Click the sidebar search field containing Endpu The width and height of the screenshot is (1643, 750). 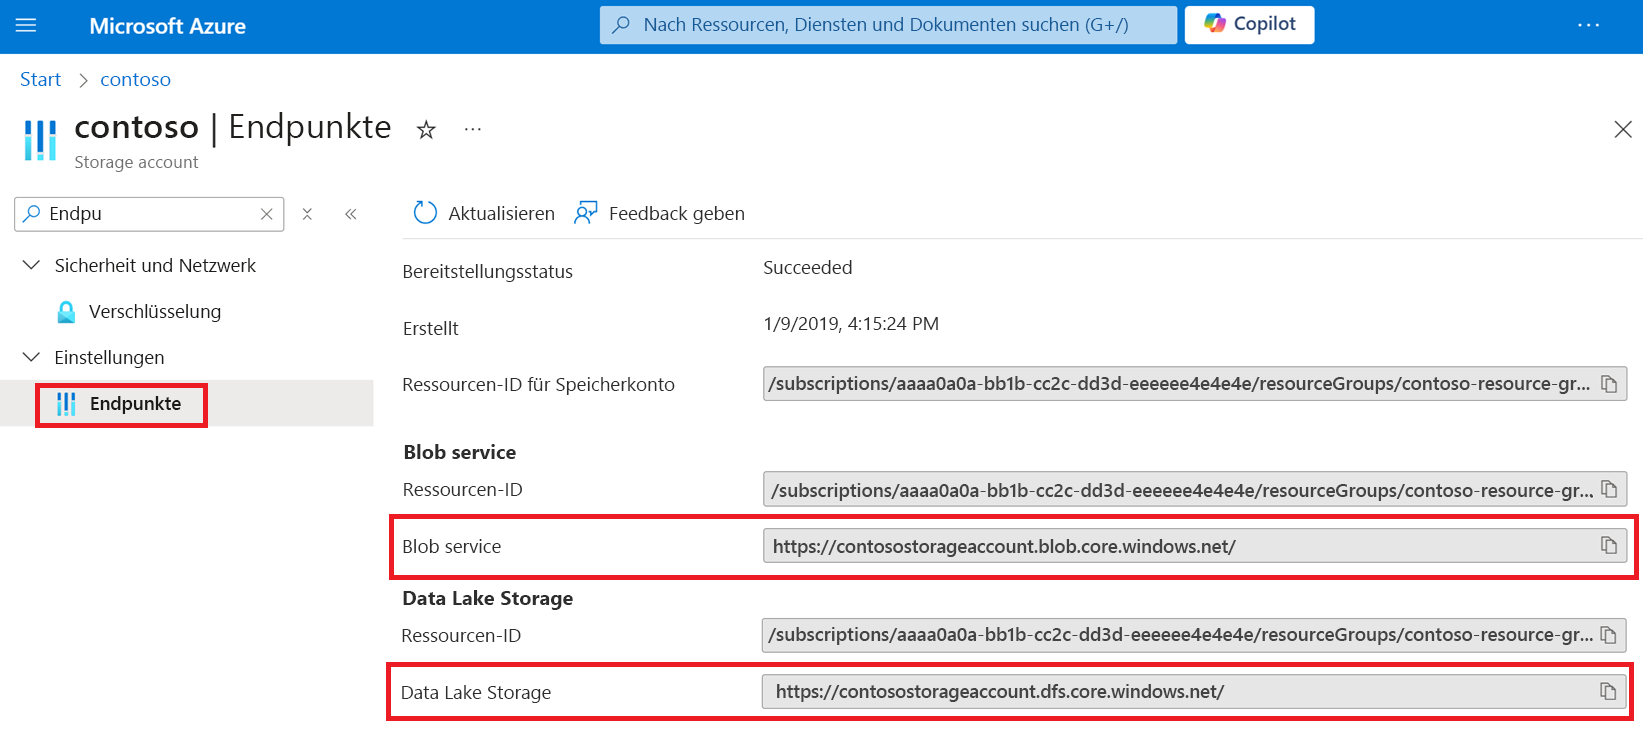click(x=149, y=214)
